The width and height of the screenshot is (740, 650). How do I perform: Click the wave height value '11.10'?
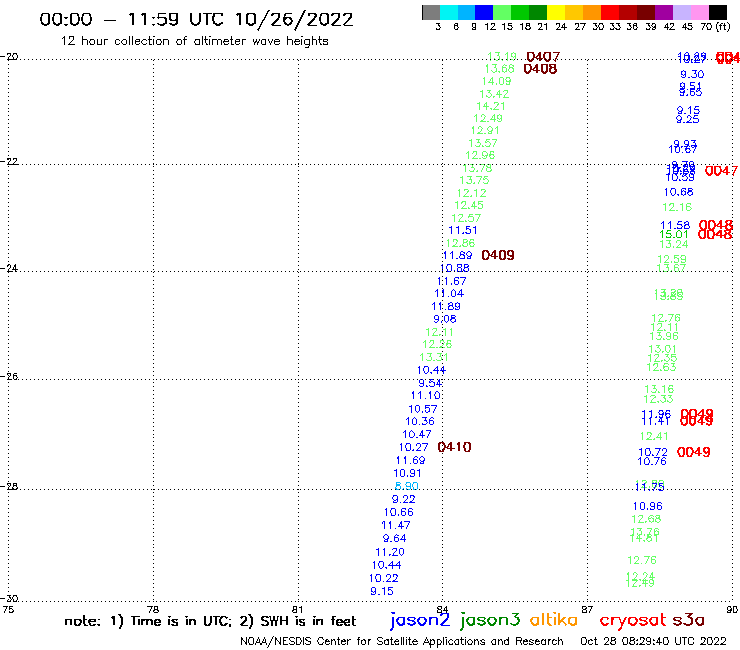coord(425,396)
